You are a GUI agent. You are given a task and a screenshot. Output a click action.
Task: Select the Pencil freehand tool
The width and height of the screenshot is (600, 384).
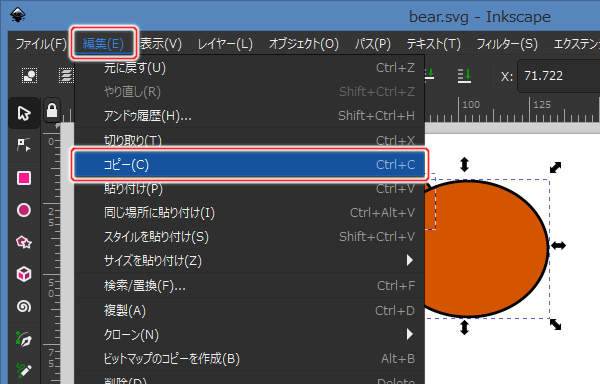coord(24,370)
